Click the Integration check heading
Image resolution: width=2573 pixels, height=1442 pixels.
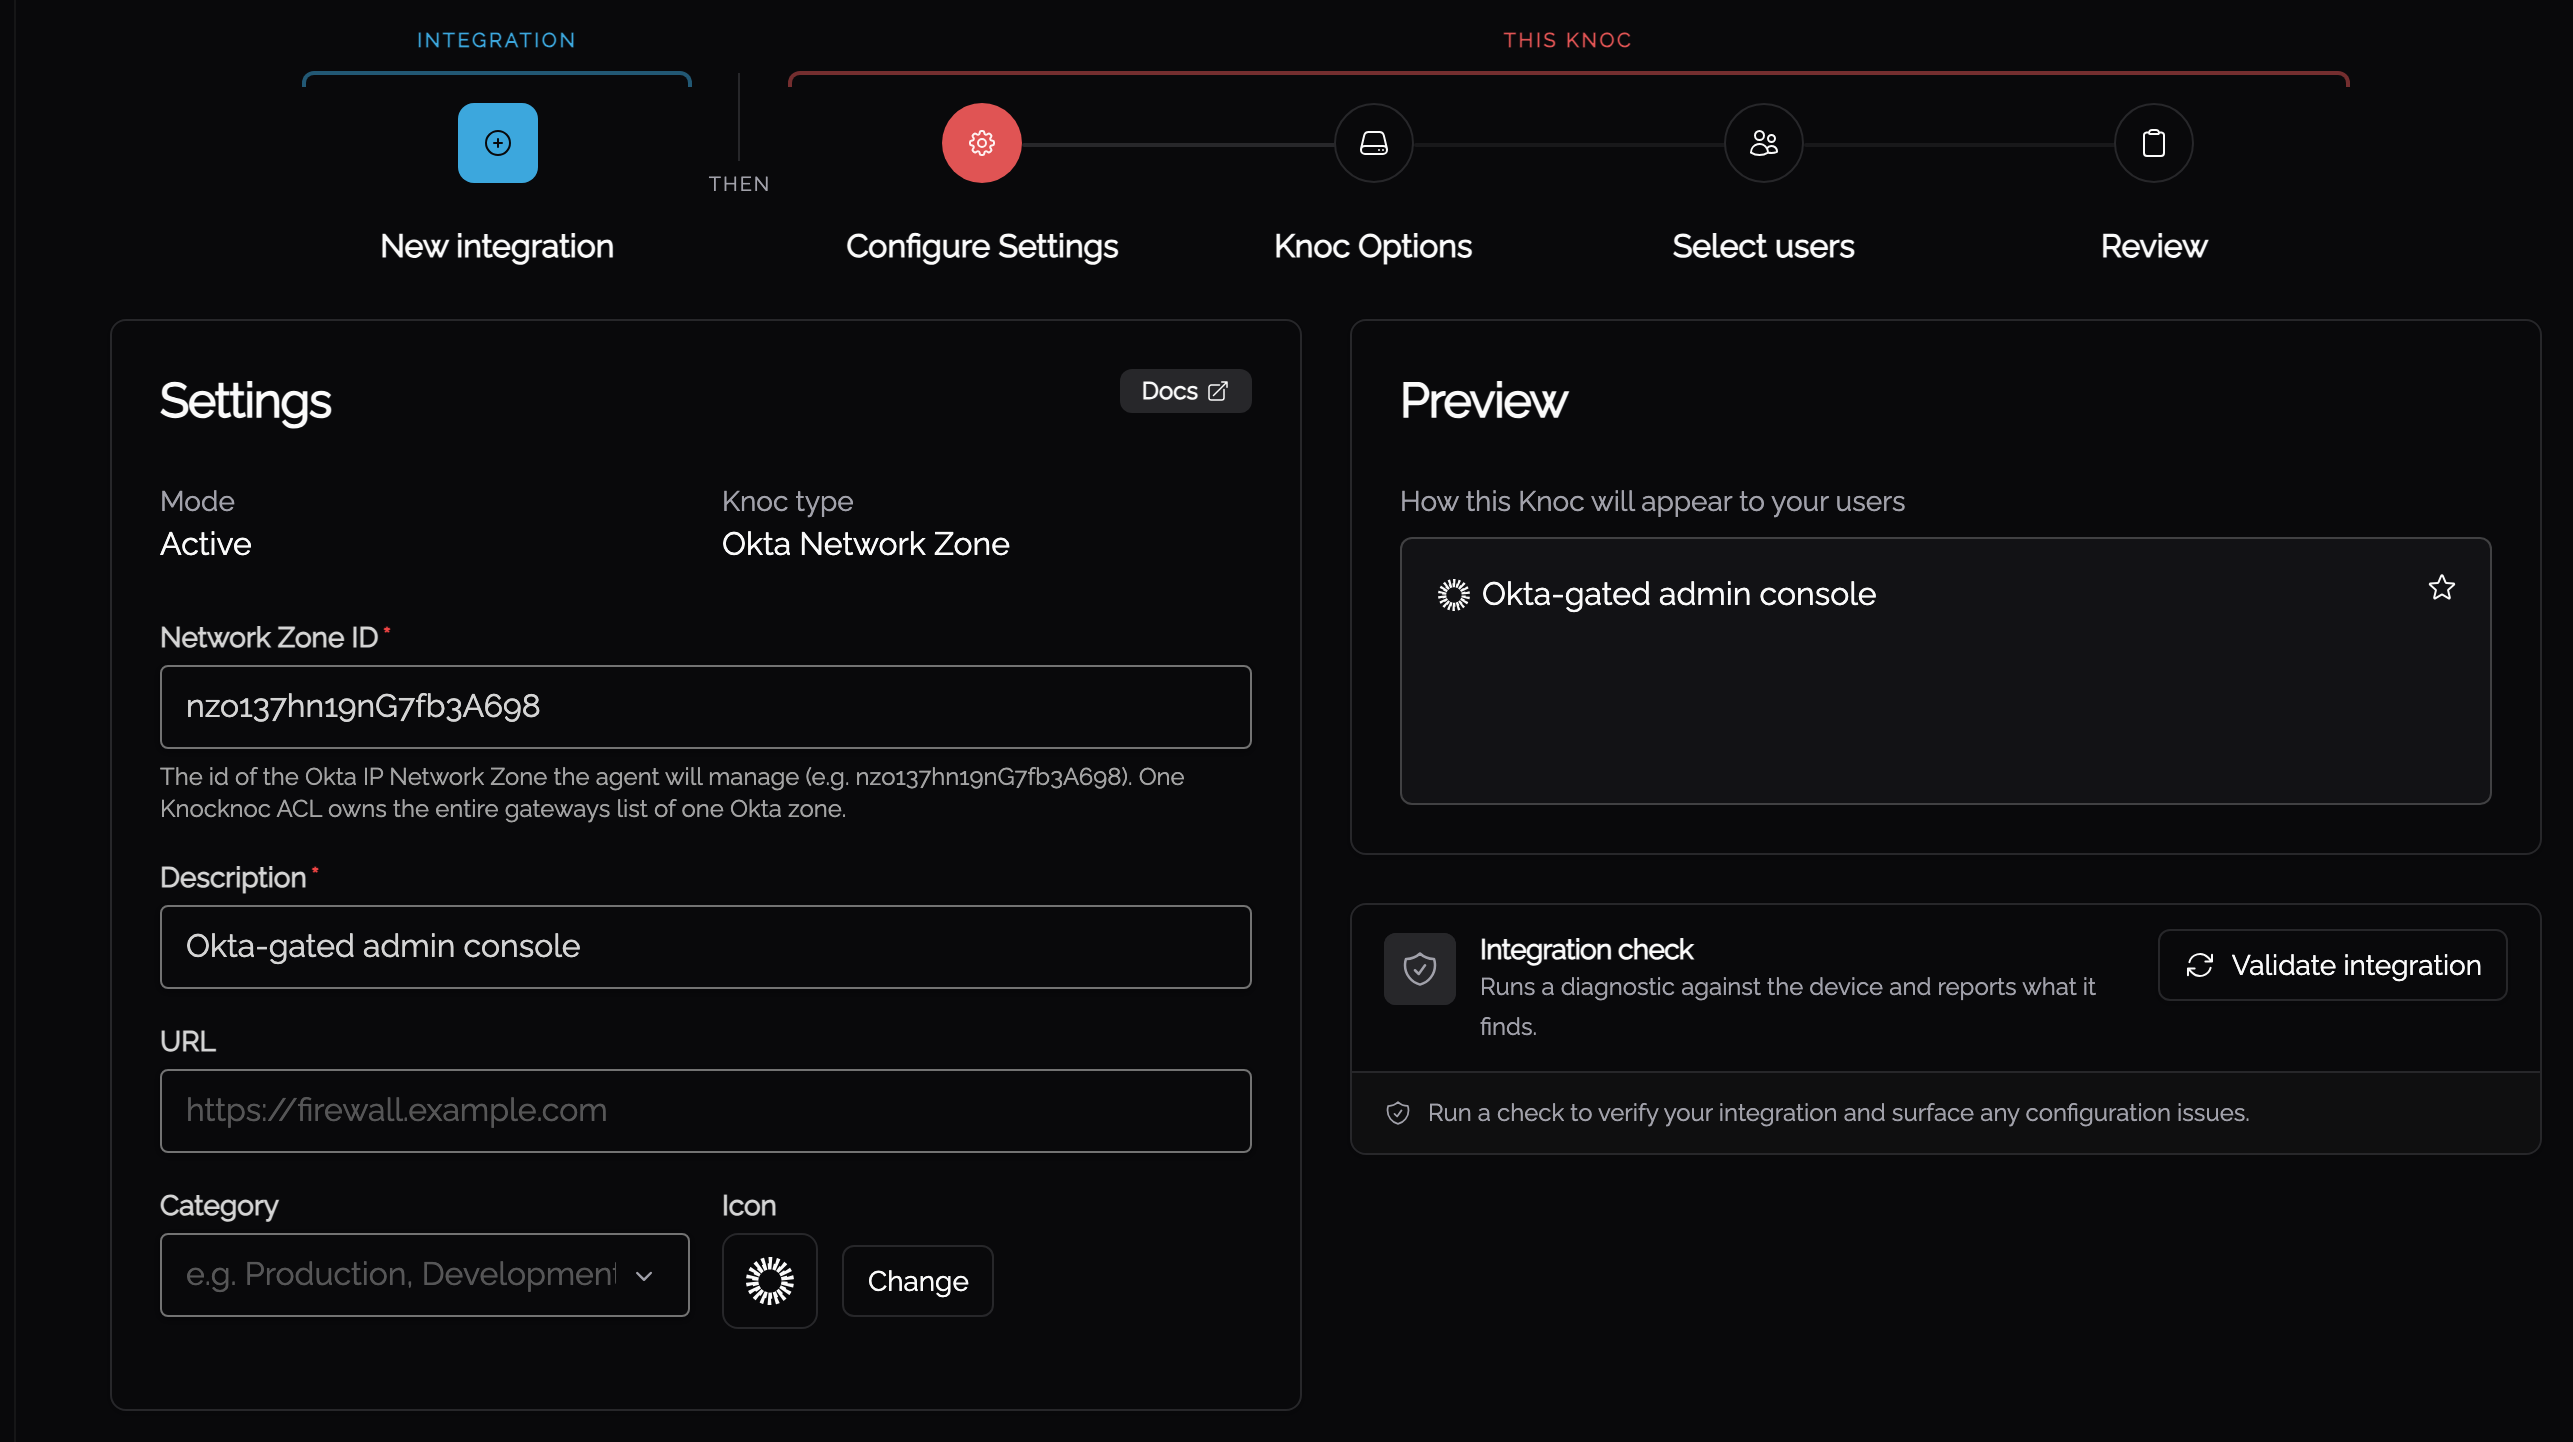[x=1586, y=949]
